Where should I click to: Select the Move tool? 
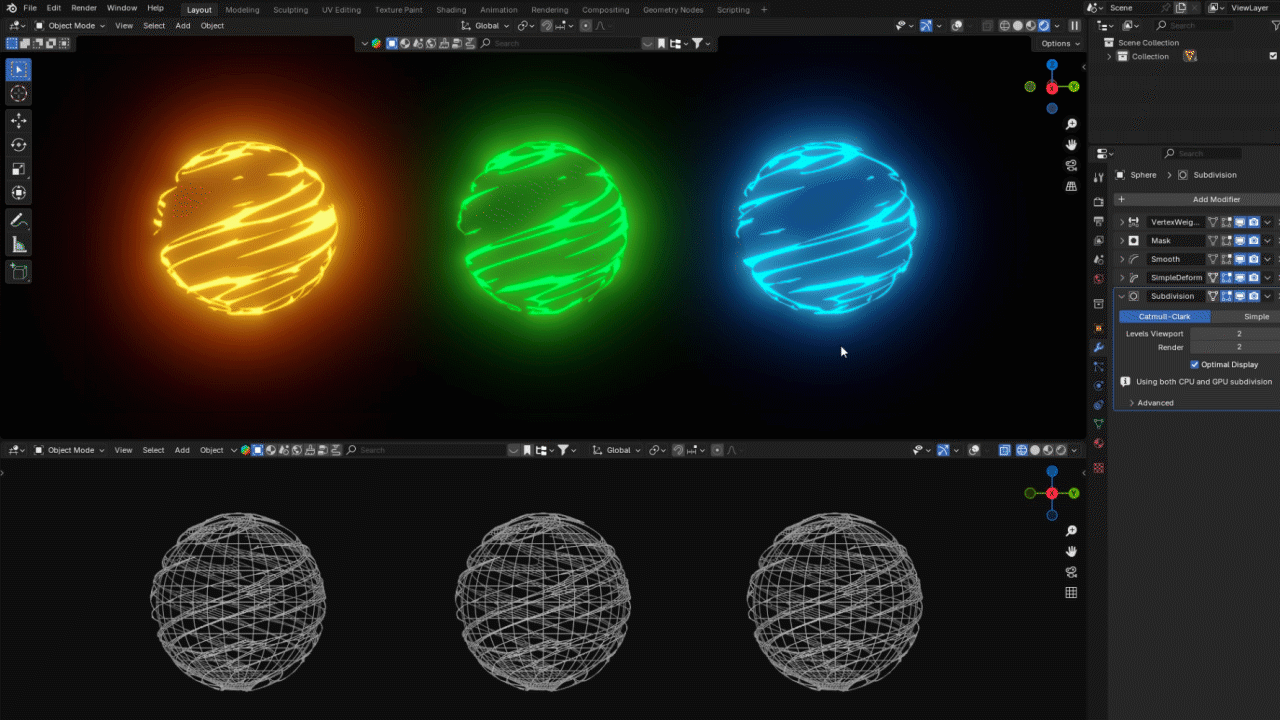[19, 120]
